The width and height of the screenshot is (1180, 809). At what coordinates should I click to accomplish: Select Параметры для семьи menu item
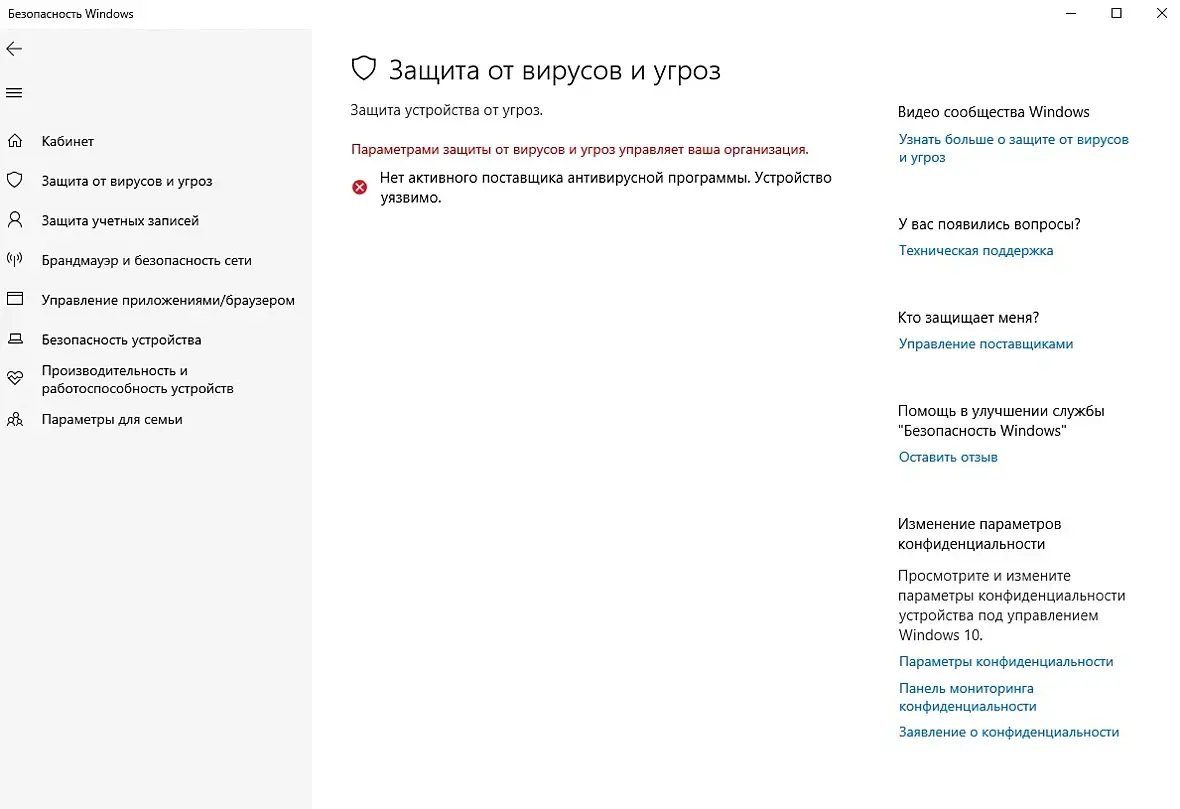coord(112,420)
